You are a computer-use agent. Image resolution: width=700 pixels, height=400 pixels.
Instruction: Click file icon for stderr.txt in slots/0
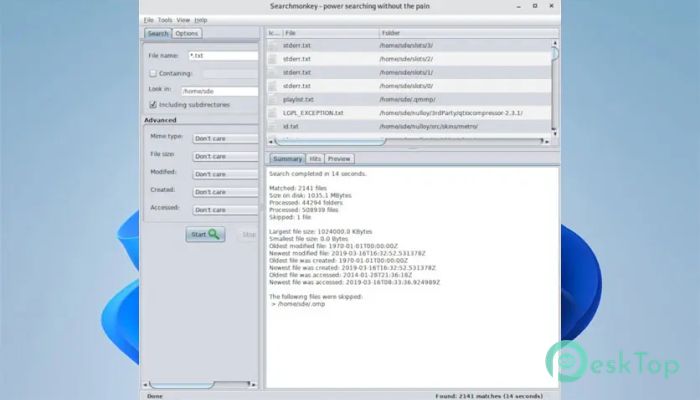(x=273, y=86)
